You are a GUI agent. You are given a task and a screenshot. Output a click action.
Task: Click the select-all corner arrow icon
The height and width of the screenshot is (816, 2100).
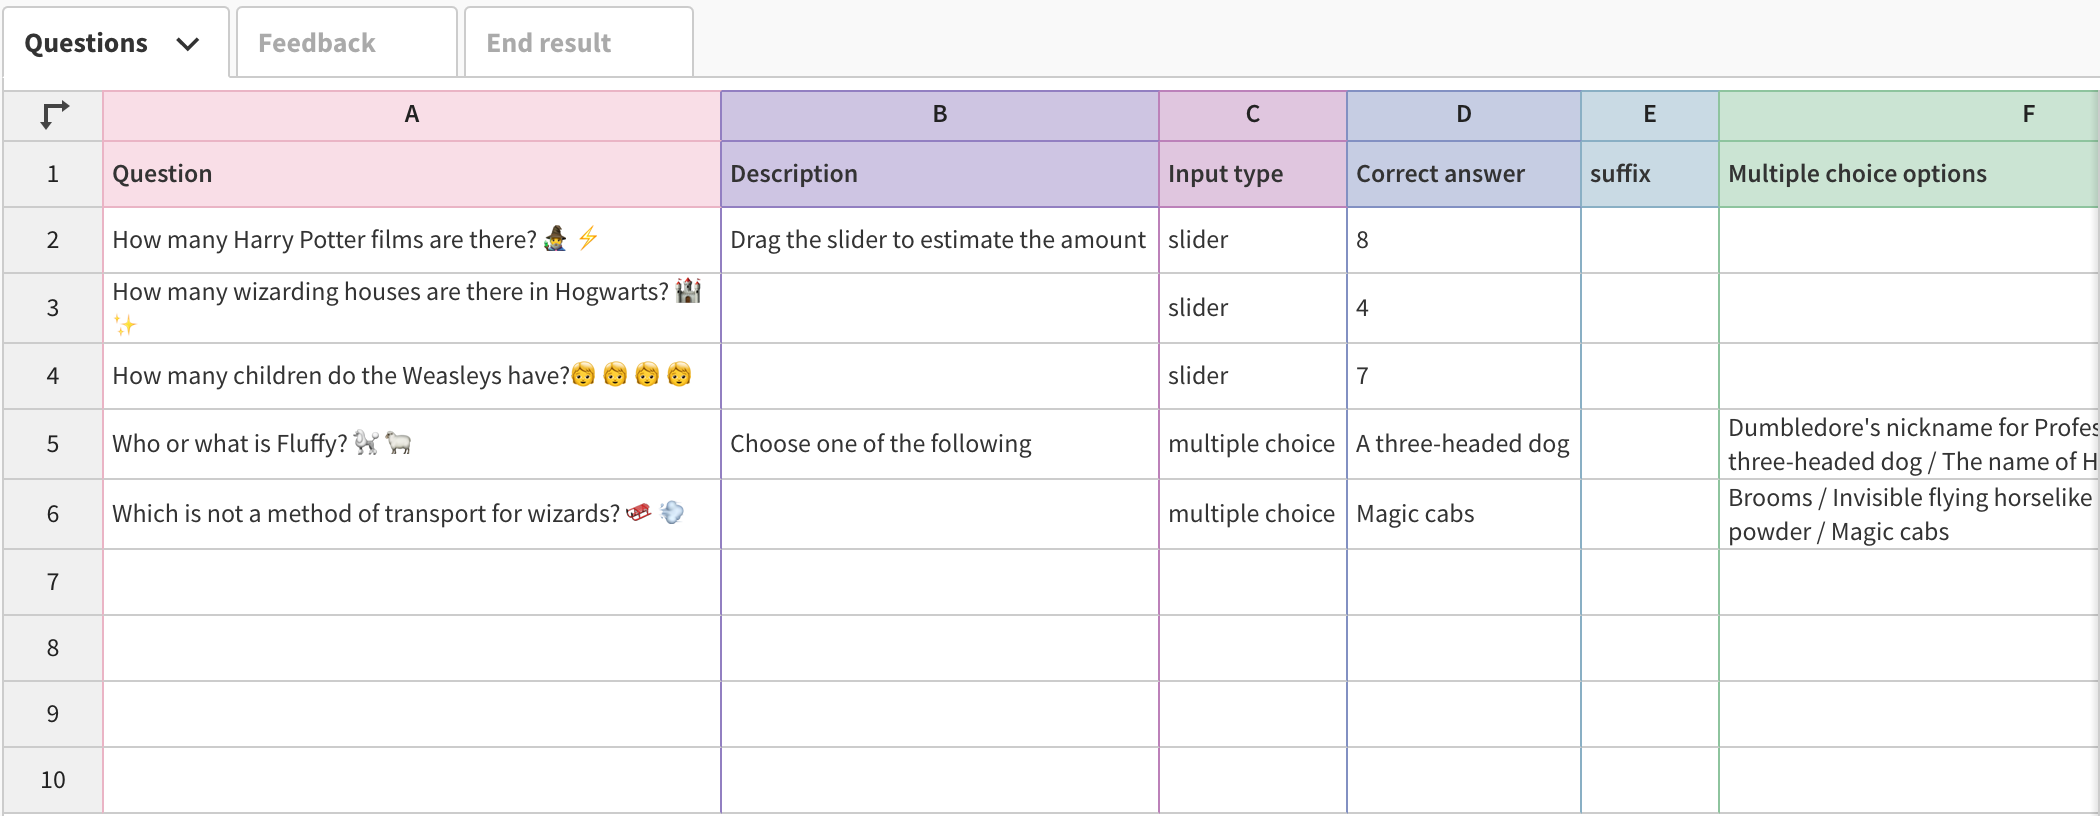coord(54,115)
